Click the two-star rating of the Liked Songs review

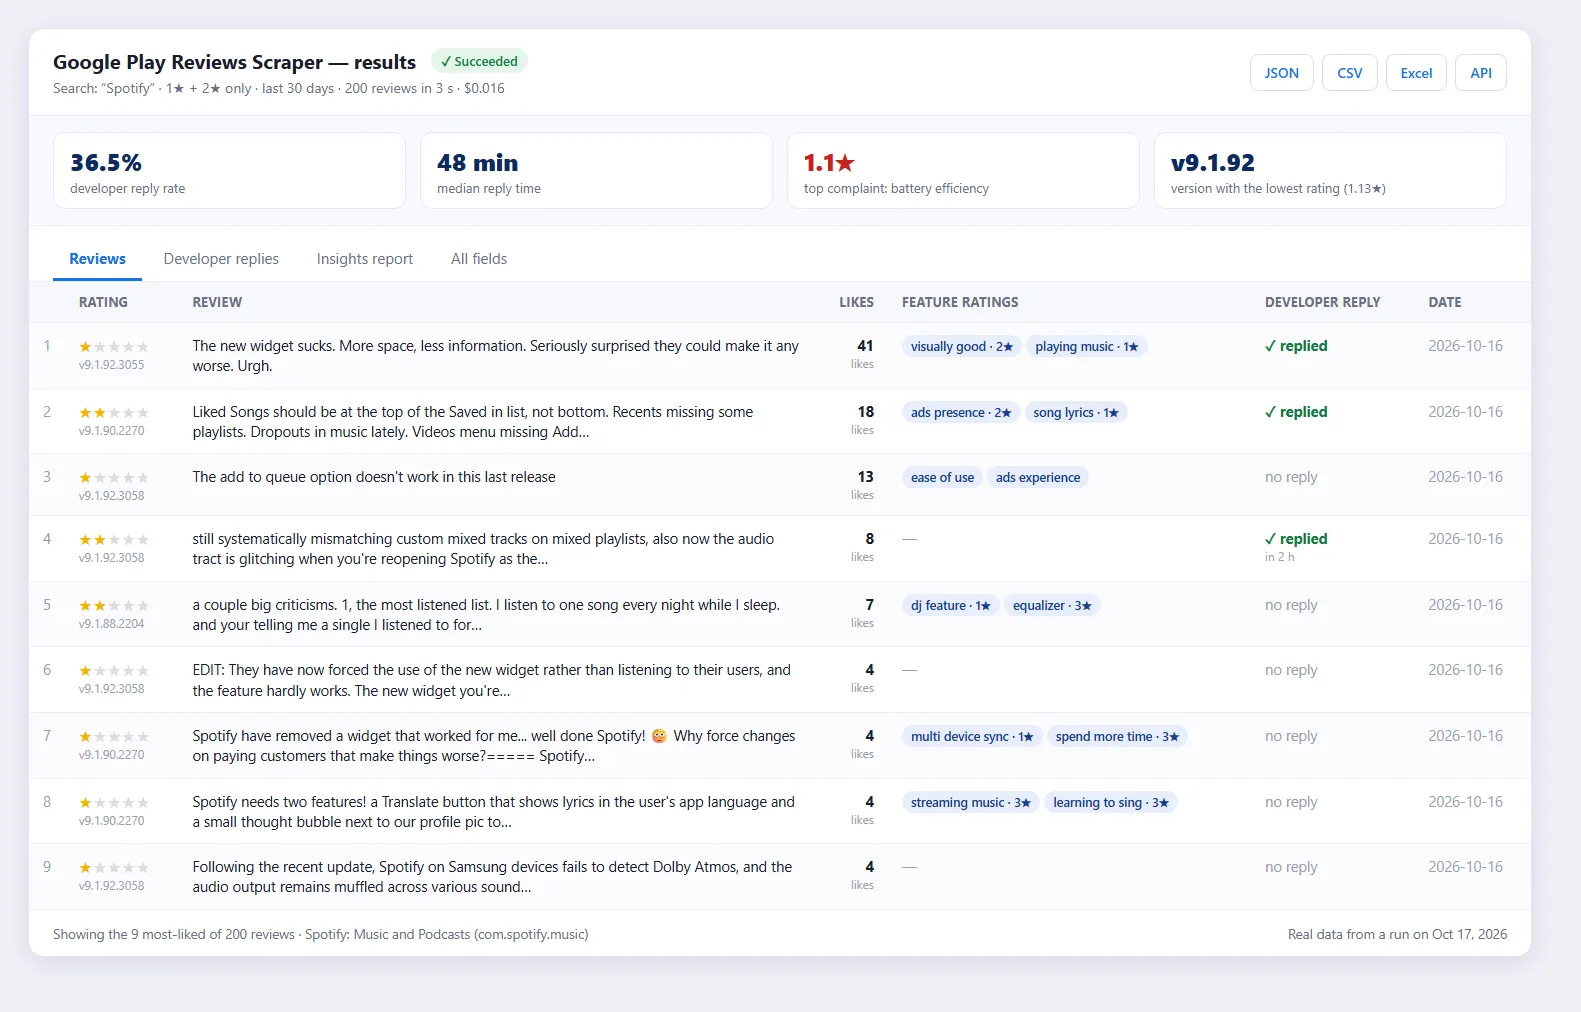tap(114, 413)
